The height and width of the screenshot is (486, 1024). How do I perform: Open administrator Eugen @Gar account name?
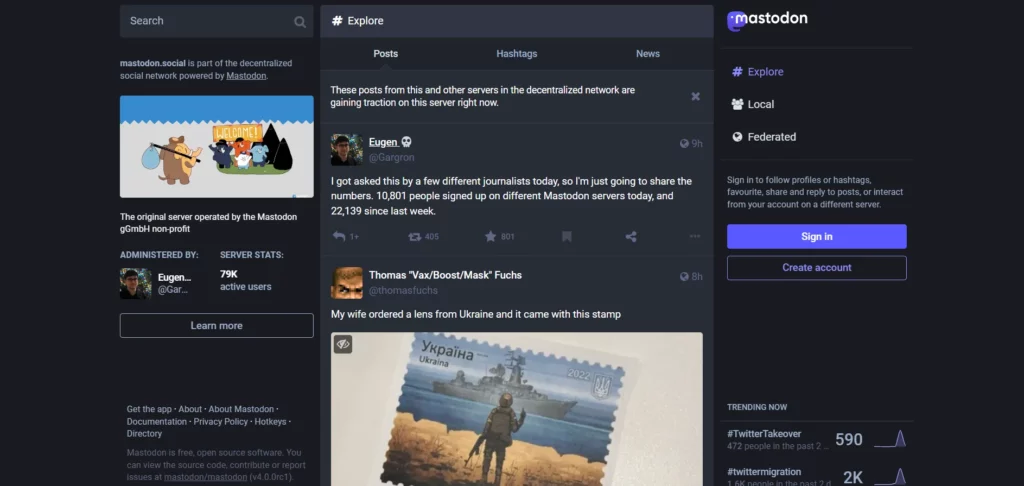point(174,284)
